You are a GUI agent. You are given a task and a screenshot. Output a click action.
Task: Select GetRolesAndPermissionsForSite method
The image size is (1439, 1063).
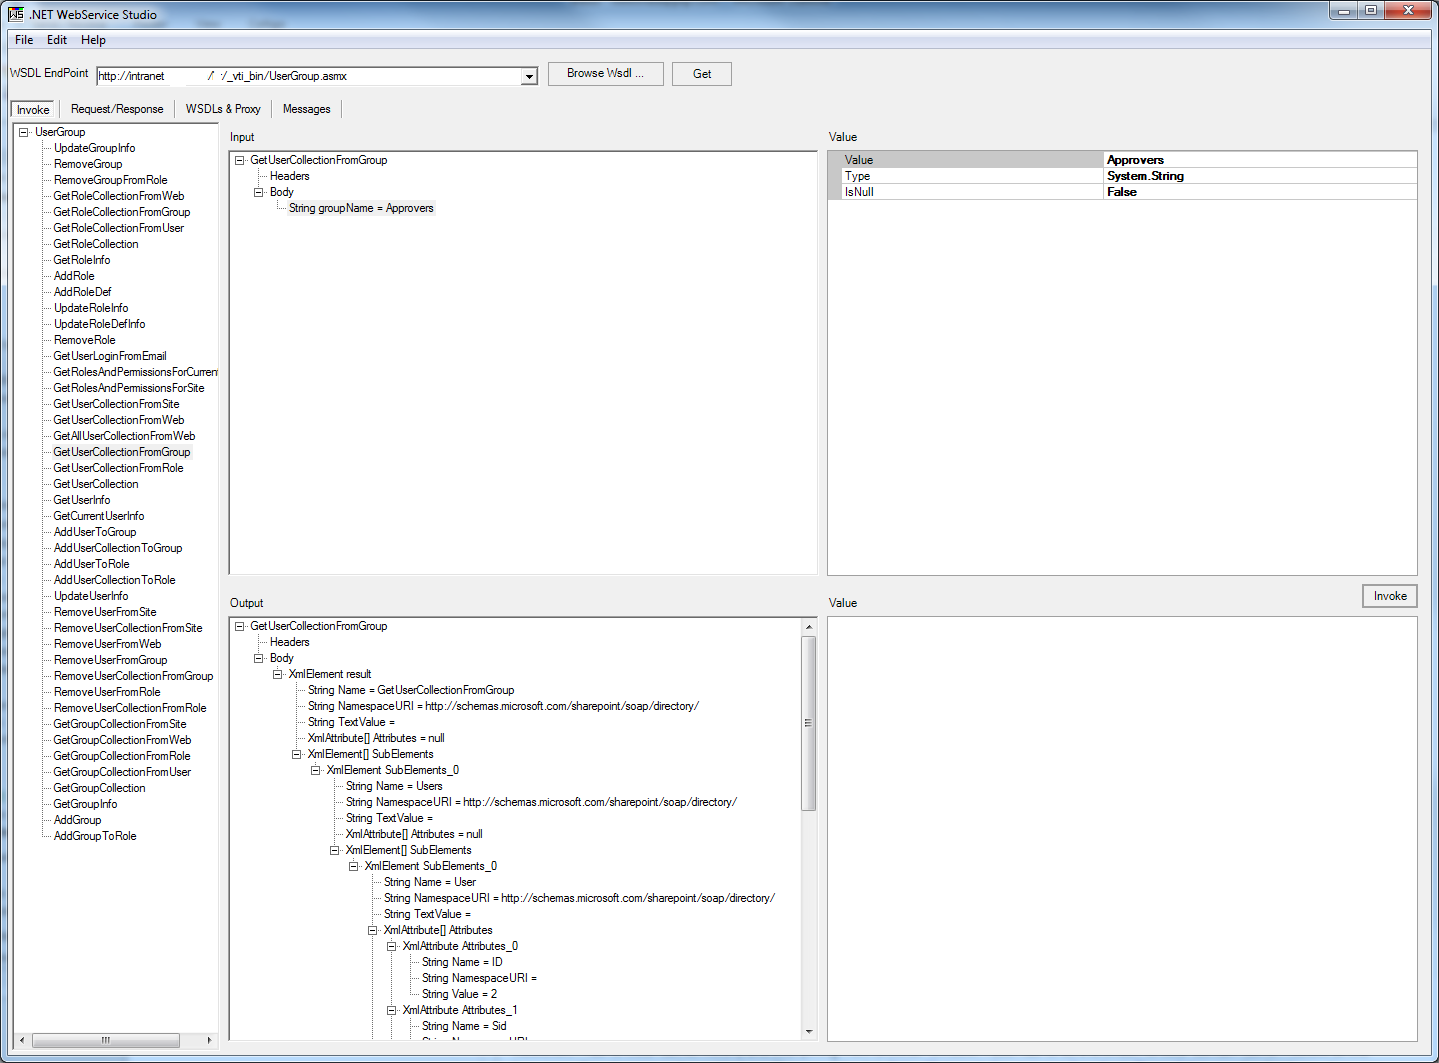[129, 388]
